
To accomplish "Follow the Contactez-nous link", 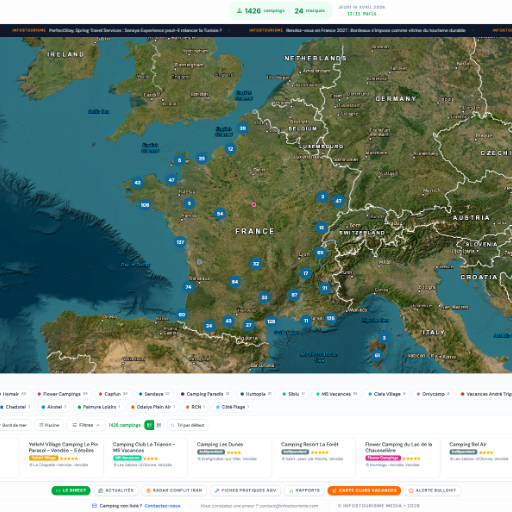I will [162, 506].
